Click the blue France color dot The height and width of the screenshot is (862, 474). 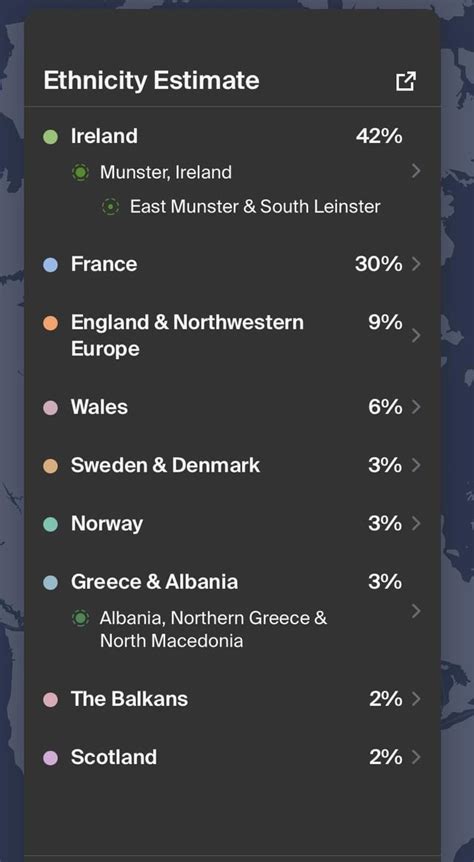point(51,265)
